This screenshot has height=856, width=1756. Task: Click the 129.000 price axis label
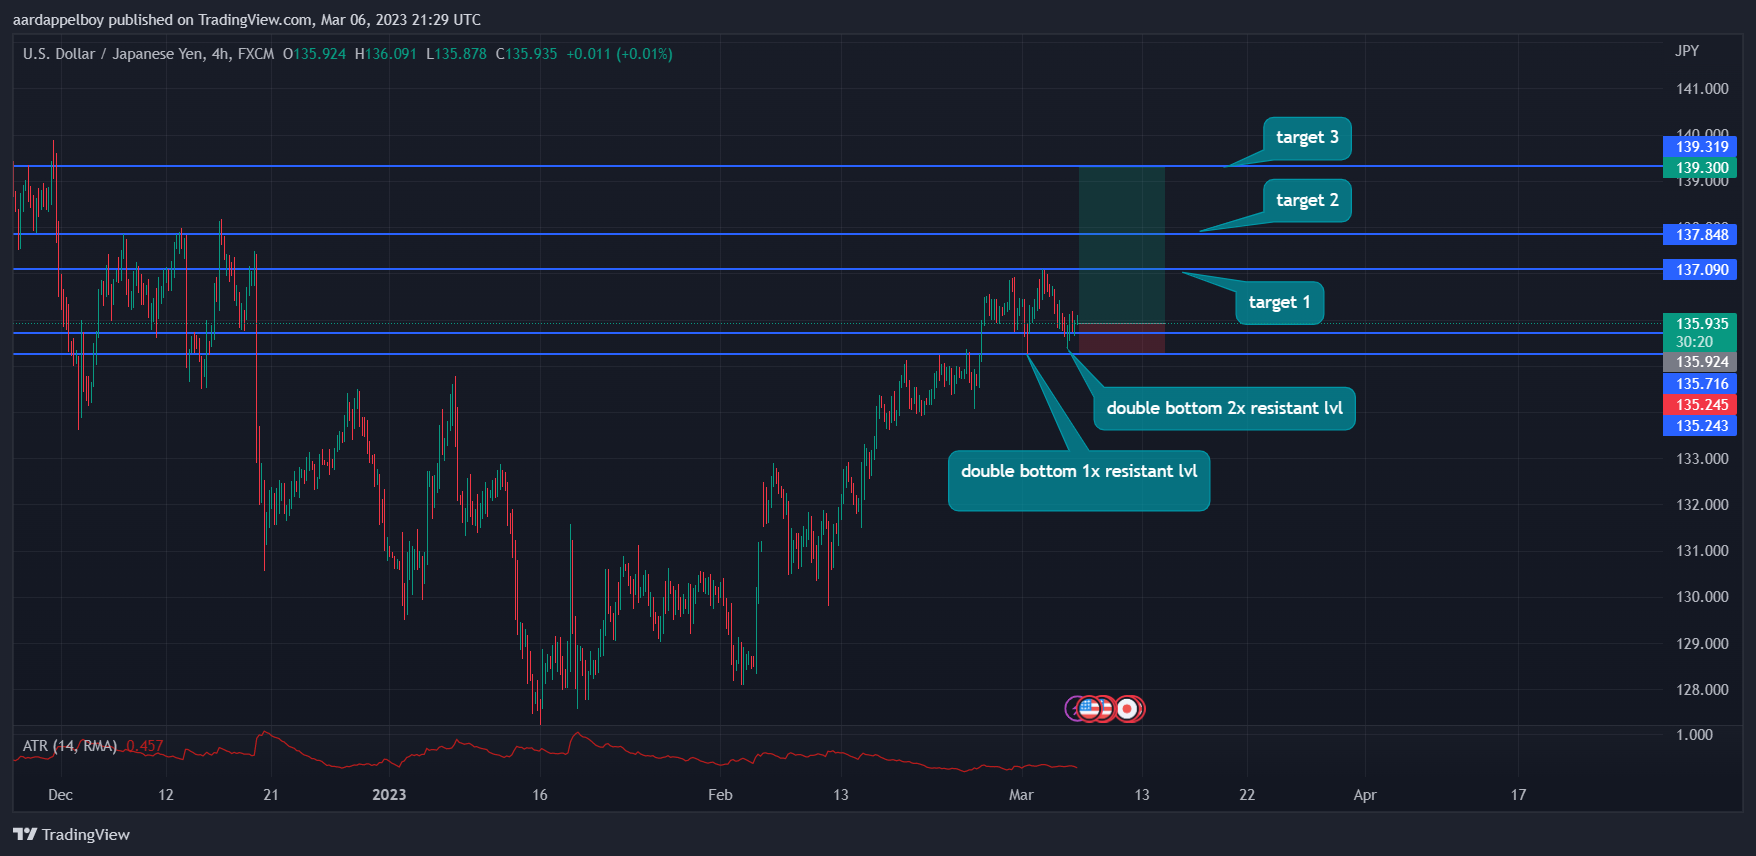pyautogui.click(x=1702, y=644)
